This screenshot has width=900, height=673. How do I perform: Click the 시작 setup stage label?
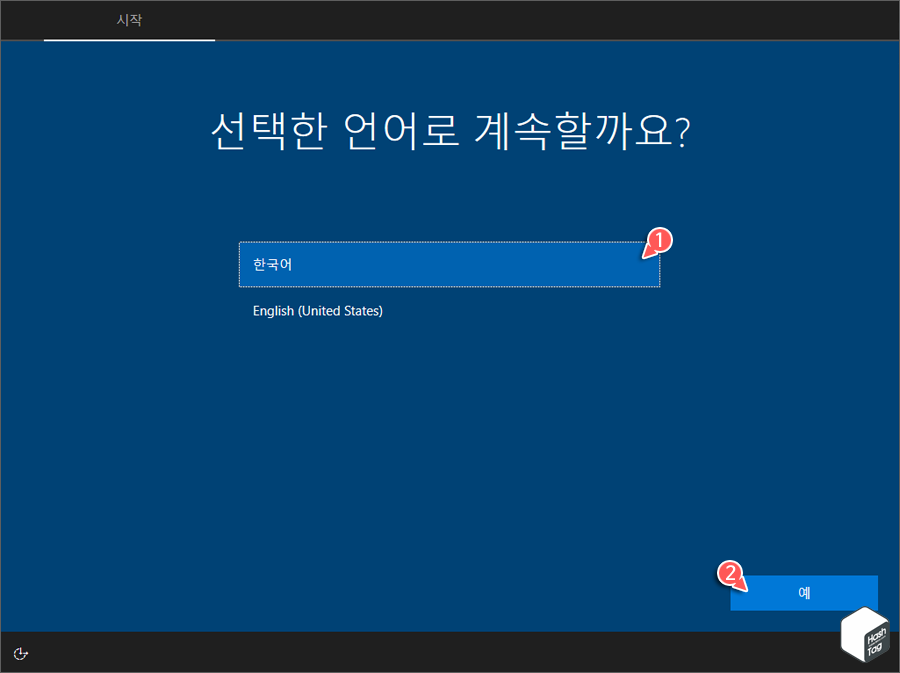tap(129, 20)
